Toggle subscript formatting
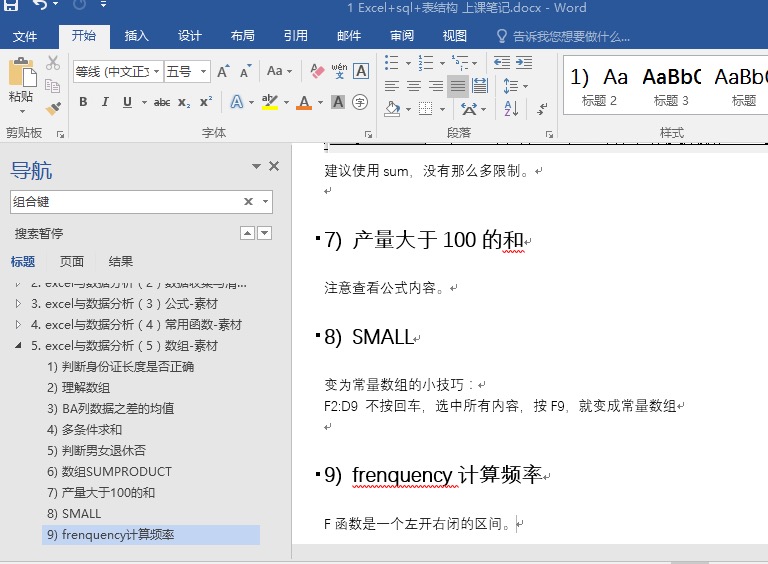This screenshot has width=768, height=564. click(x=184, y=102)
